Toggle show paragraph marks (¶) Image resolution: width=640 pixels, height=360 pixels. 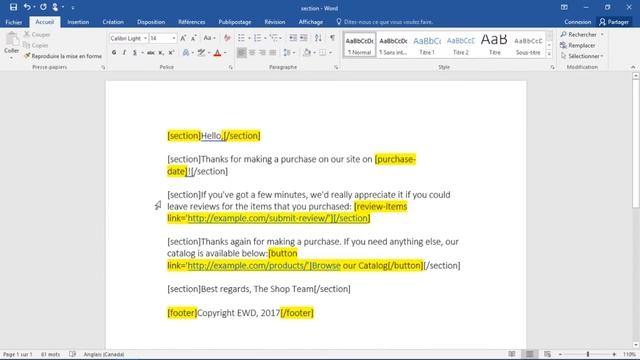tap(332, 38)
